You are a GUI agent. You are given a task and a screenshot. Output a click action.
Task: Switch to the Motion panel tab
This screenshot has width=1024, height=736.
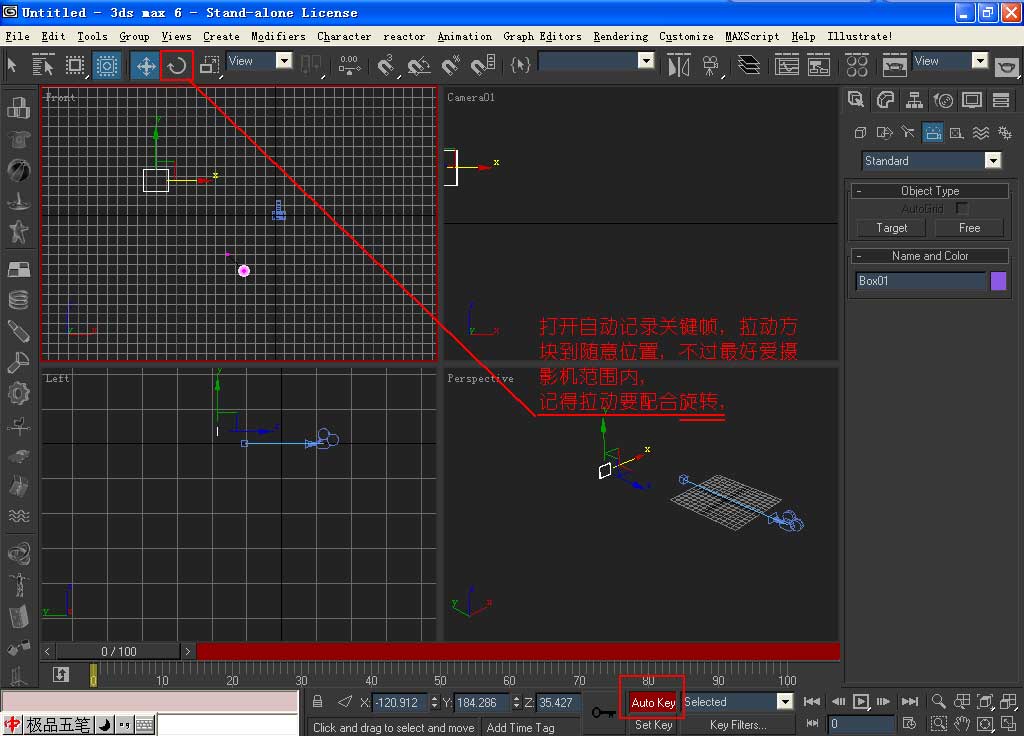943,100
